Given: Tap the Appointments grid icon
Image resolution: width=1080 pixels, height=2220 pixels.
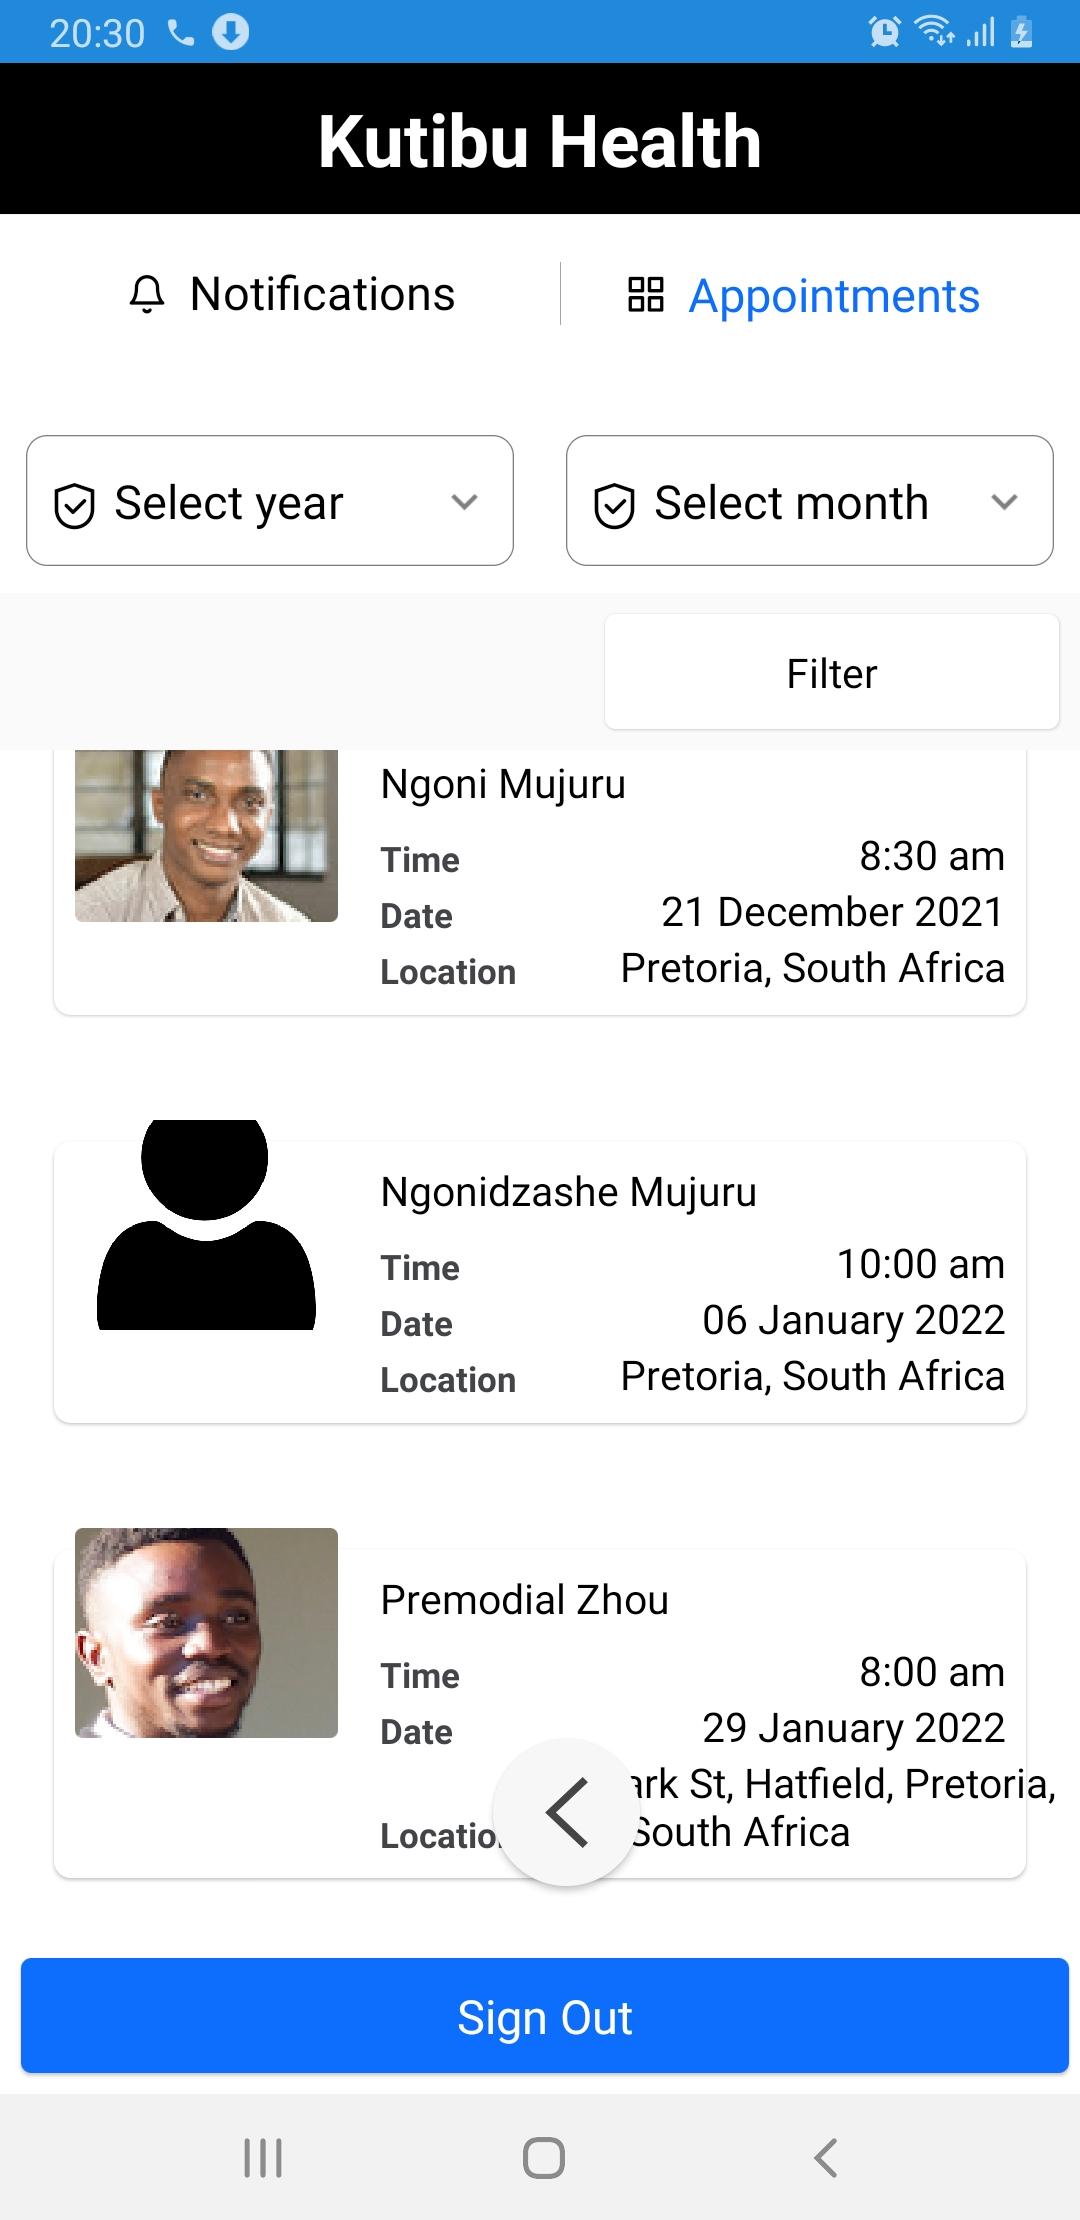Looking at the screenshot, I should [x=646, y=295].
